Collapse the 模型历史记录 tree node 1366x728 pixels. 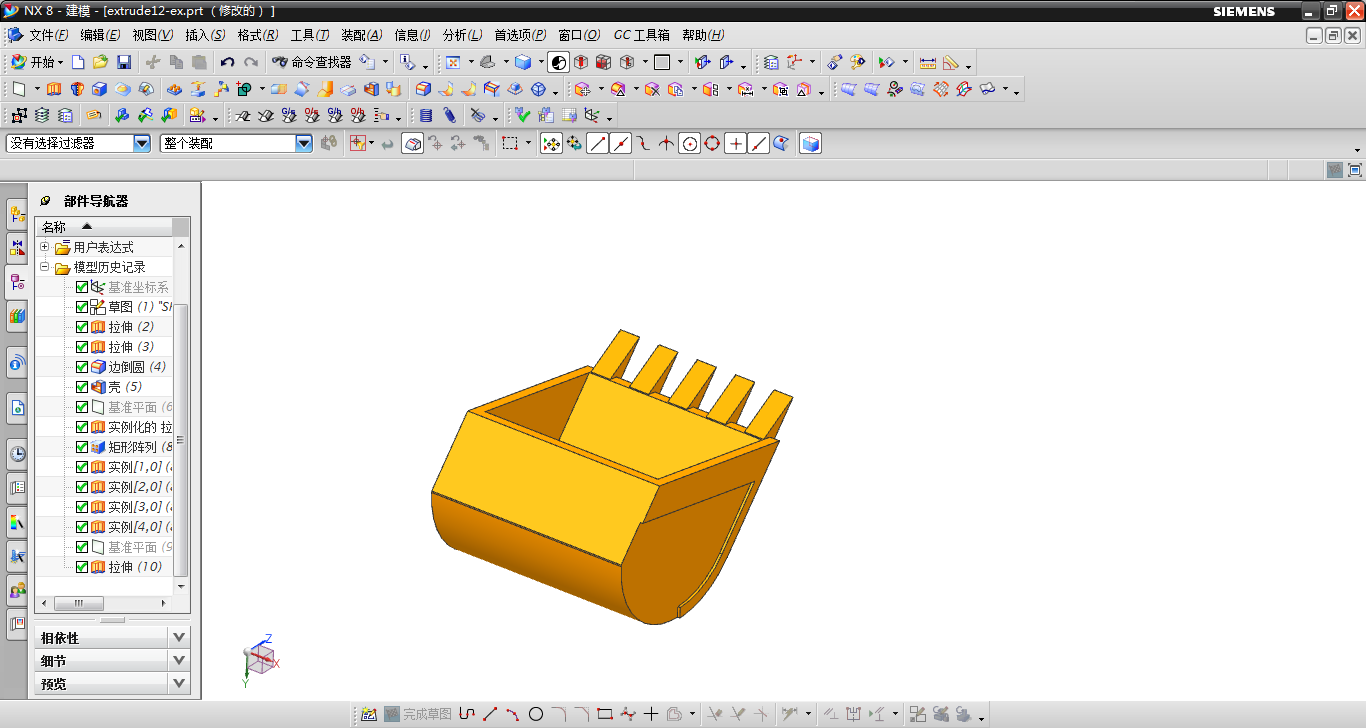click(x=44, y=267)
